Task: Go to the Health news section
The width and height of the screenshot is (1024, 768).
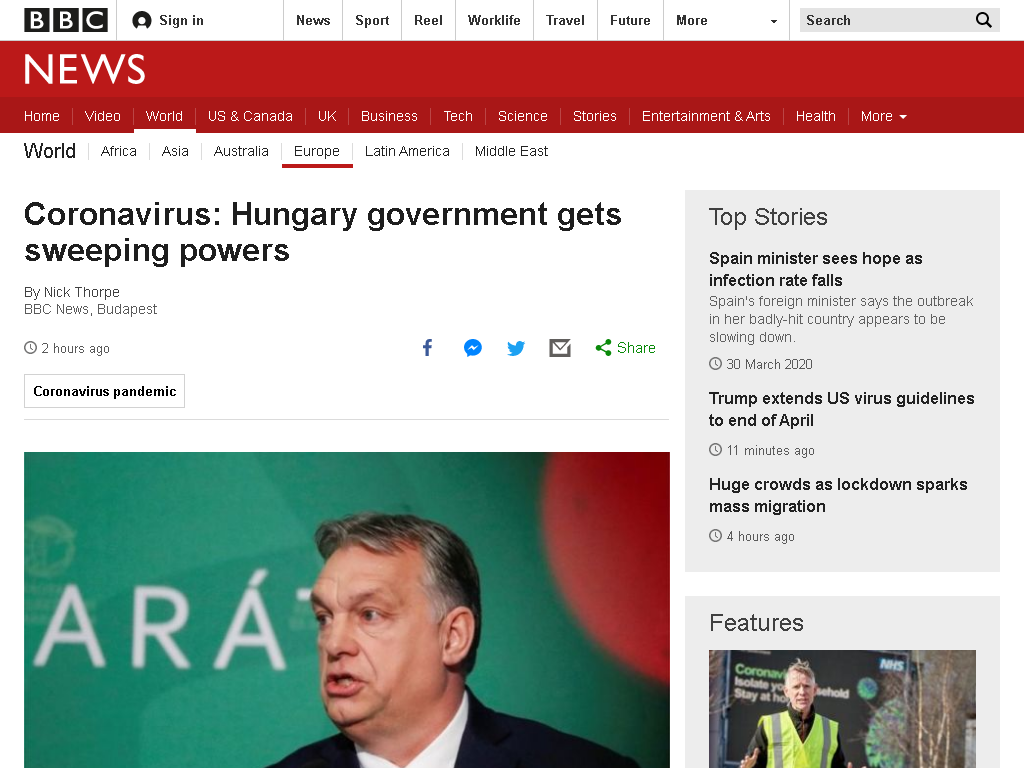Action: click(816, 116)
